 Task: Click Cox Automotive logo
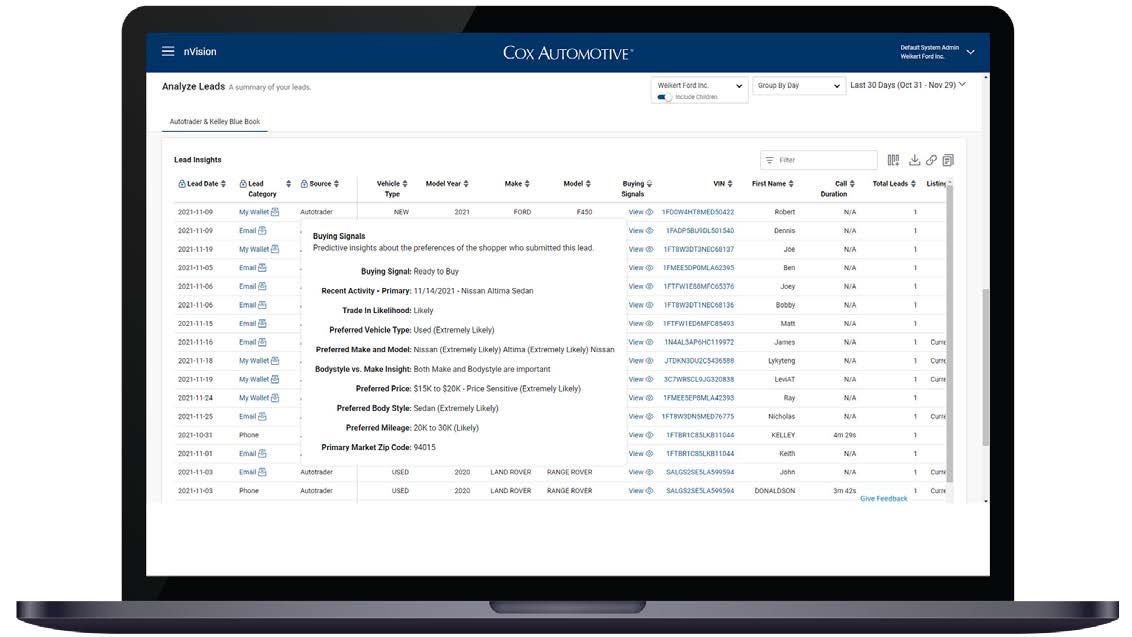[x=567, y=53]
